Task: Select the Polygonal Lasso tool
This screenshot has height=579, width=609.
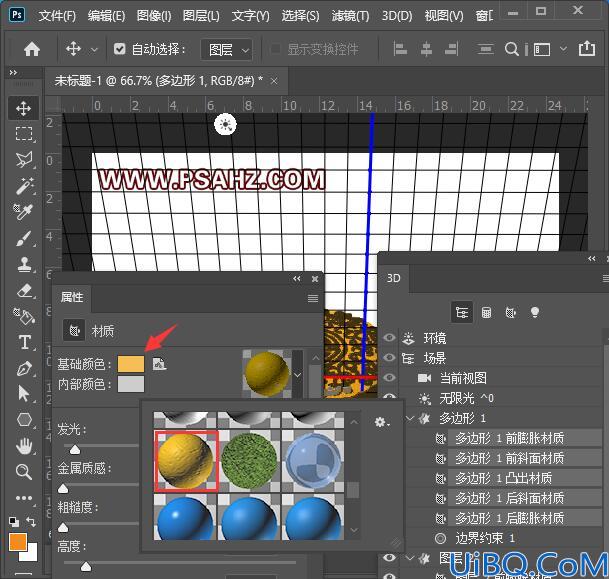Action: click(x=24, y=159)
